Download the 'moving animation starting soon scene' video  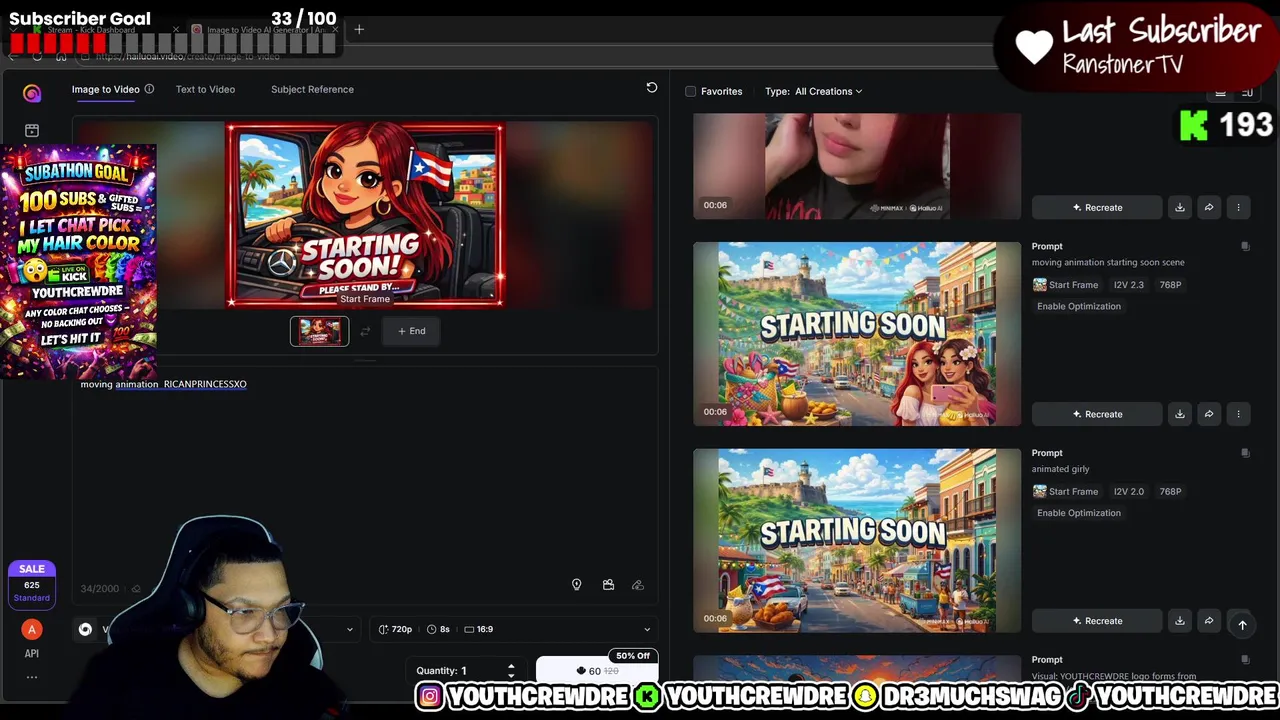[1180, 414]
